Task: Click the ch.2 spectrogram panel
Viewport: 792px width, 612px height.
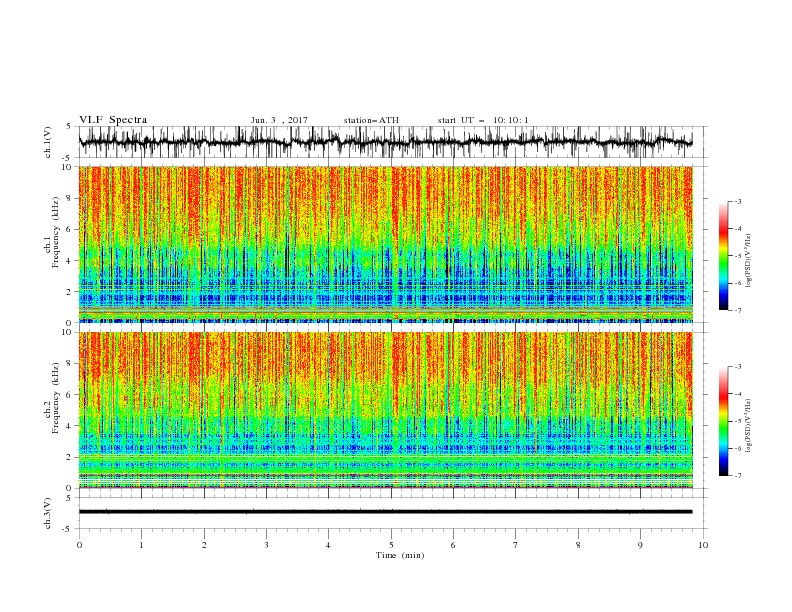Action: (x=386, y=410)
